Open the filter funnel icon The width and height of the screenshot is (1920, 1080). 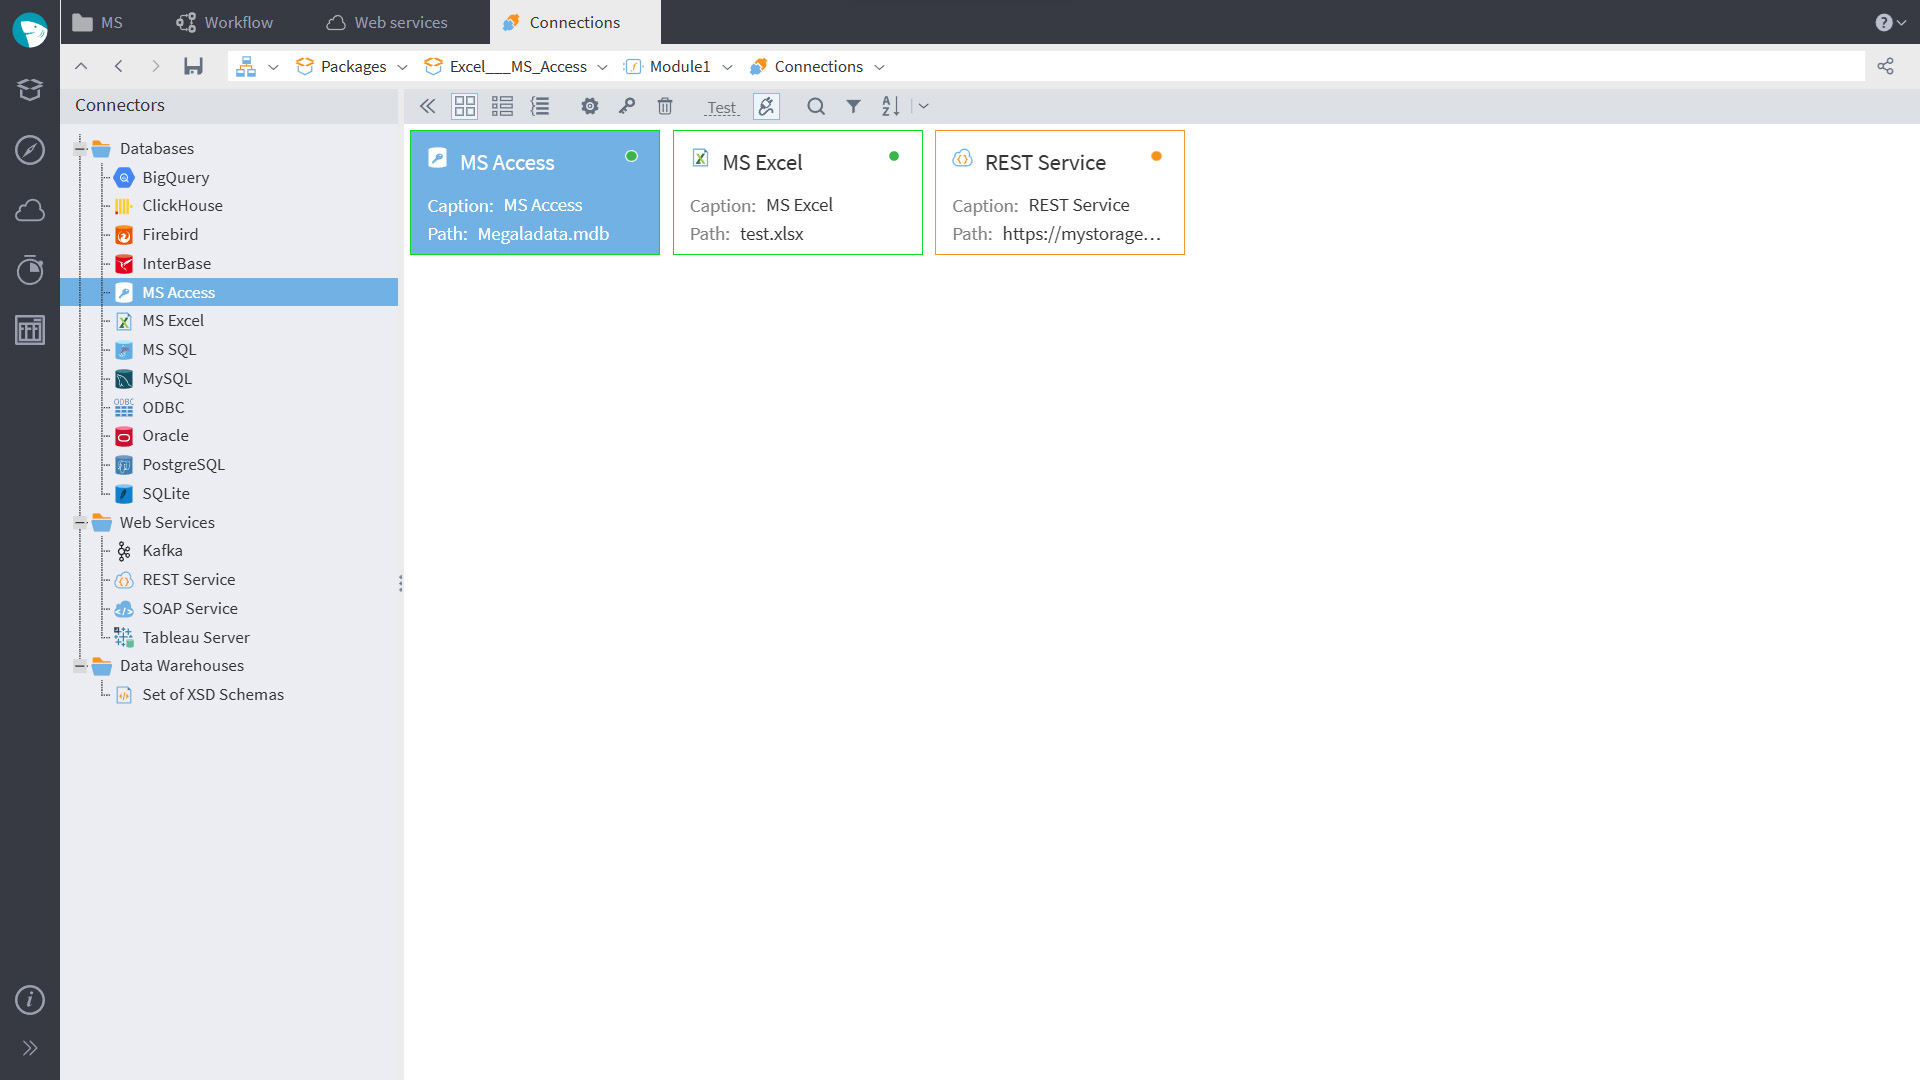tap(853, 106)
